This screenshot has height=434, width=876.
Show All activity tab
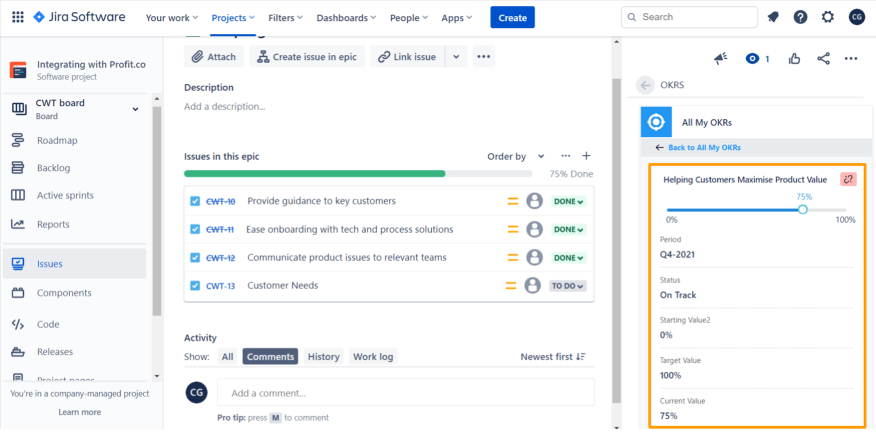227,356
